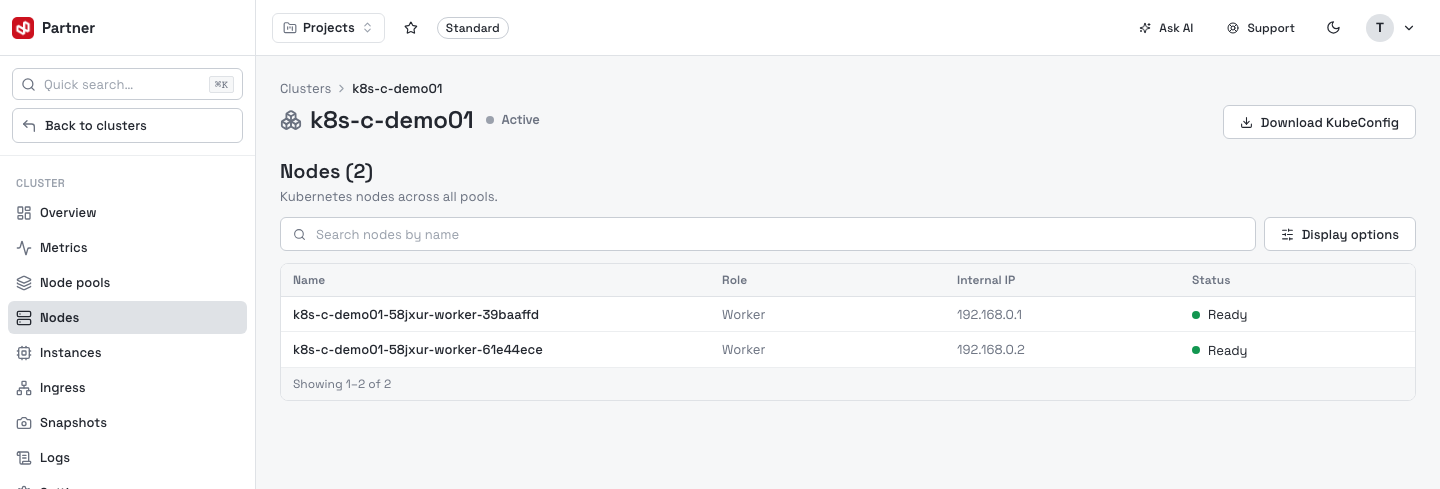Click Worker role of worker-39baaffd row

(x=743, y=315)
